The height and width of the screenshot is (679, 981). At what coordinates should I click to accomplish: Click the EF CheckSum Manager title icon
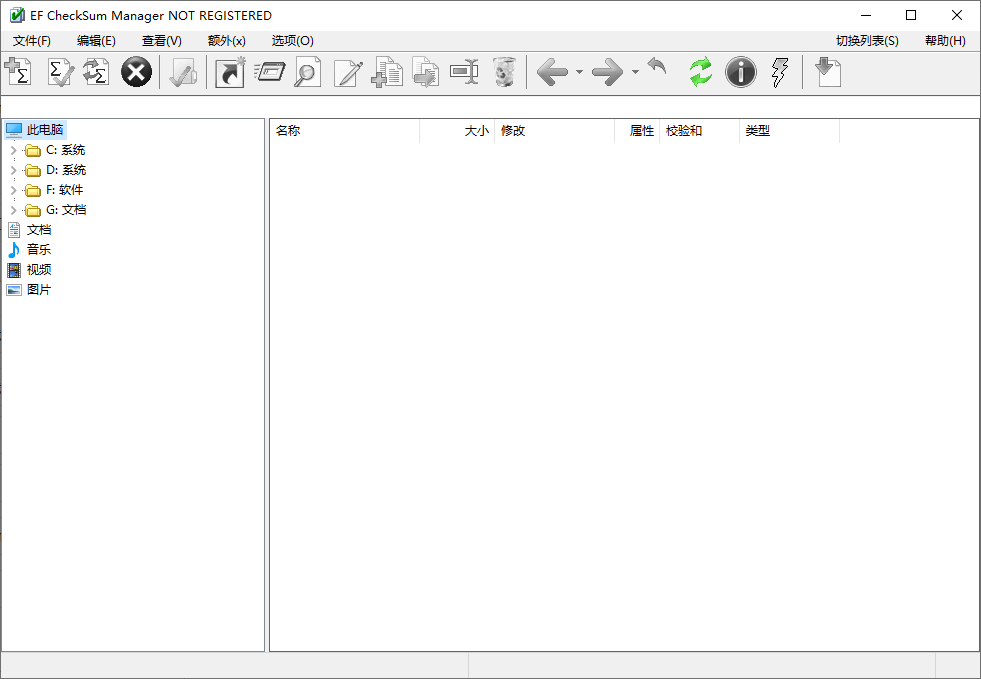[17, 16]
